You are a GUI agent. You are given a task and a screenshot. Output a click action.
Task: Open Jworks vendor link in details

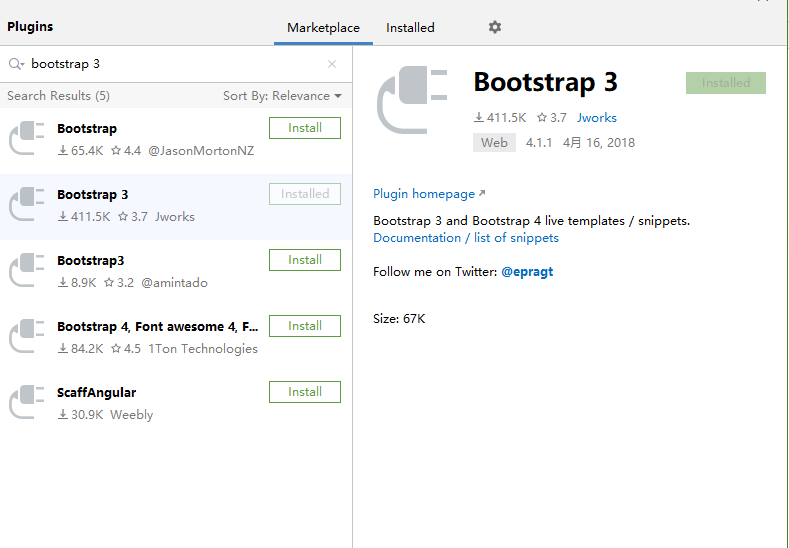597,117
